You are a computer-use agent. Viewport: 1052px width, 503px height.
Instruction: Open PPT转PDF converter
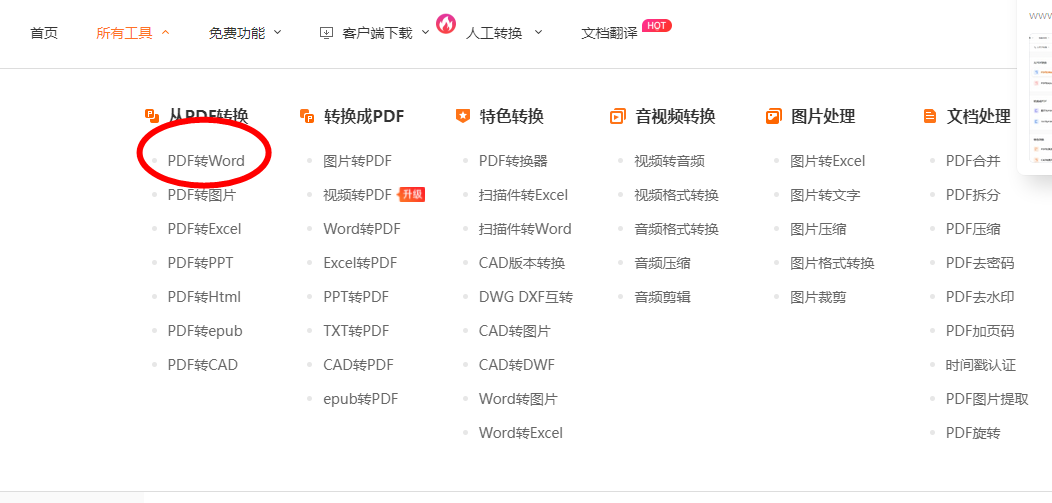tap(356, 297)
